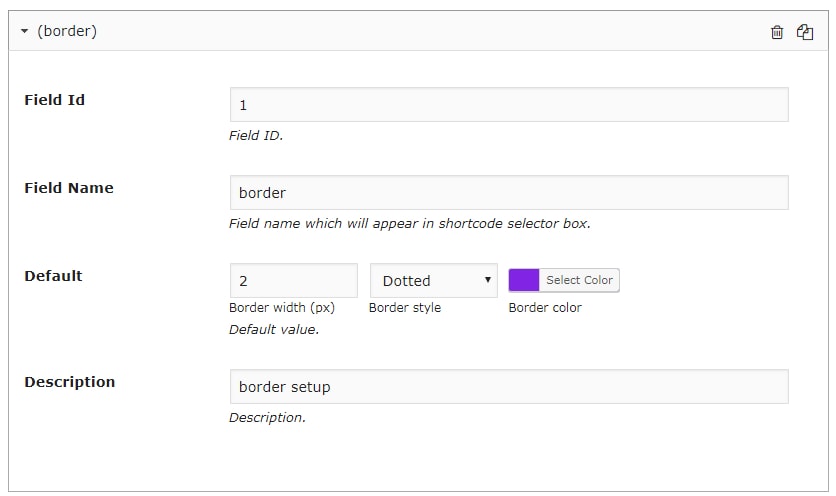This screenshot has width=836, height=496.
Task: Delete the border field with trash icon
Action: click(777, 32)
